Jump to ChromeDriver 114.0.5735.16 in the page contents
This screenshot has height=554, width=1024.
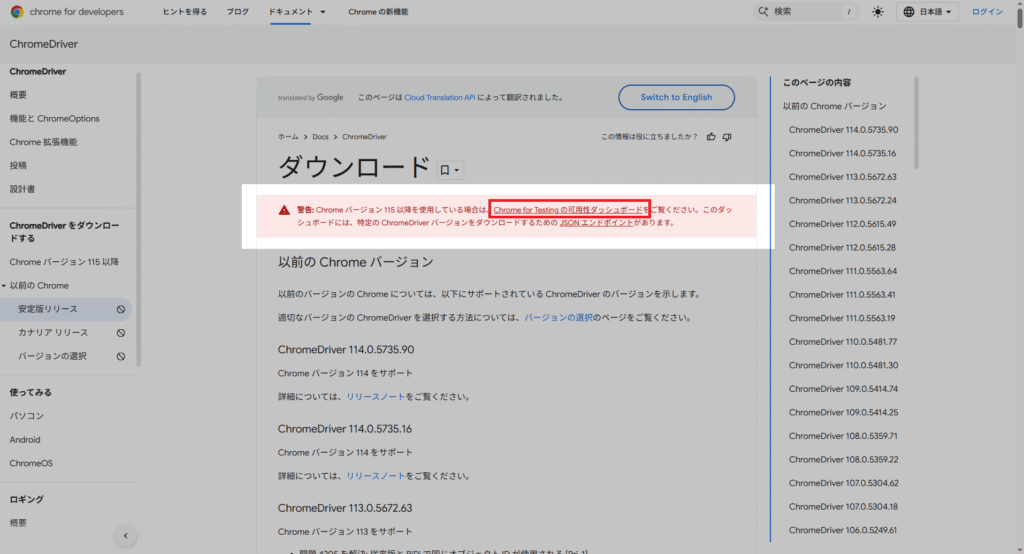842,153
